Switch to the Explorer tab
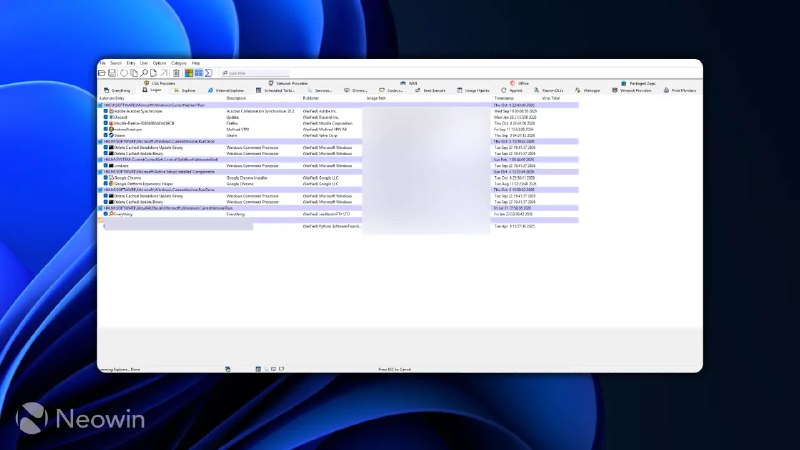 click(x=185, y=90)
